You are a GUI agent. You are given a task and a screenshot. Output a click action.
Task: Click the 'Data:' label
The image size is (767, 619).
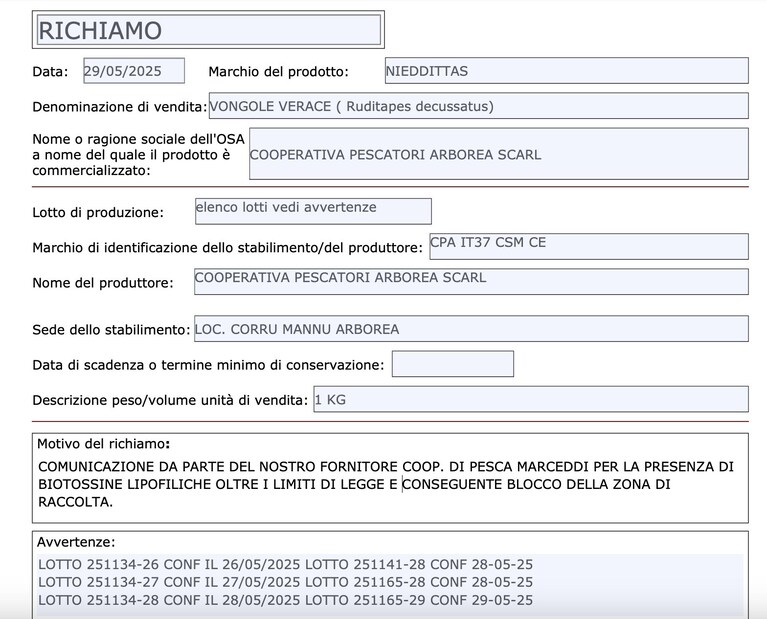[x=50, y=71]
